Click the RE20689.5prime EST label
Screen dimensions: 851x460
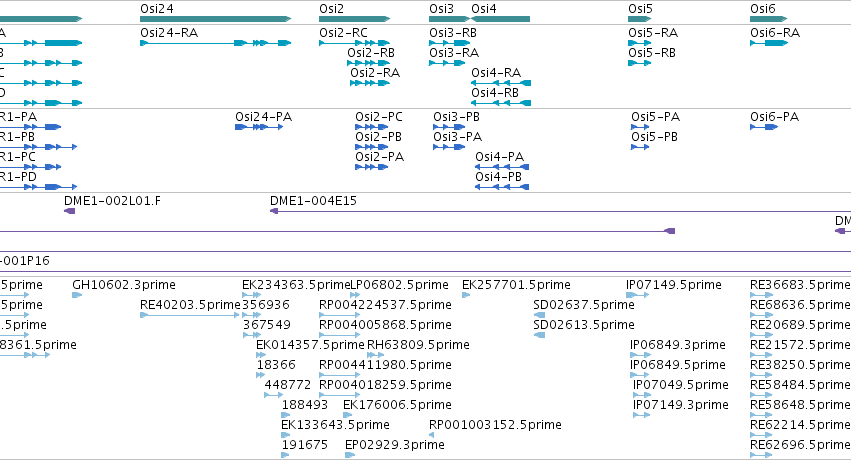coord(800,325)
